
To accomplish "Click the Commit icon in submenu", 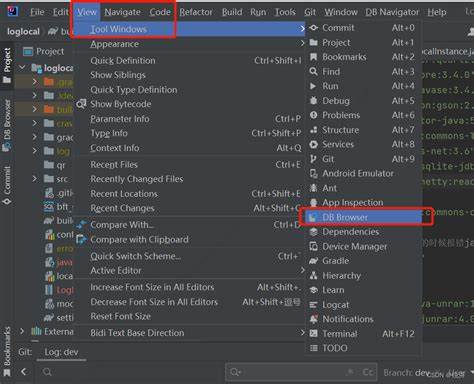I will (313, 28).
